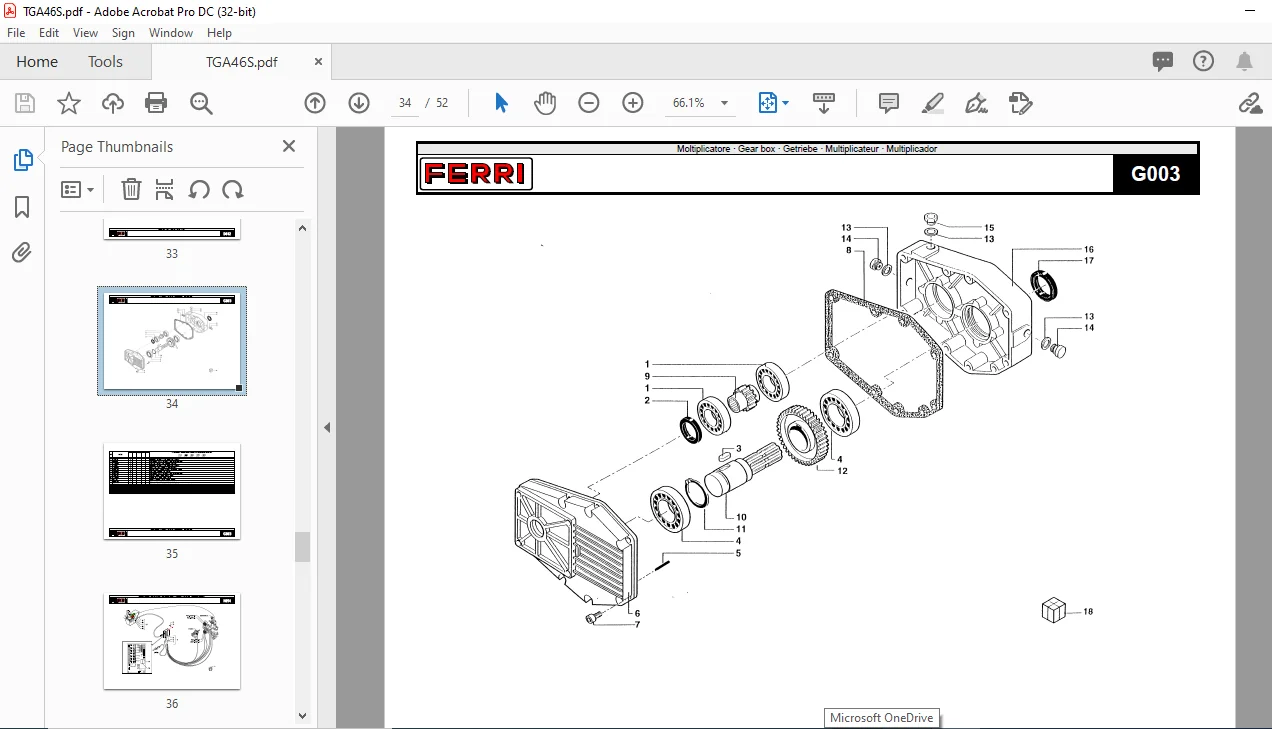
Task: Delete selected page trash icon
Action: pos(131,189)
